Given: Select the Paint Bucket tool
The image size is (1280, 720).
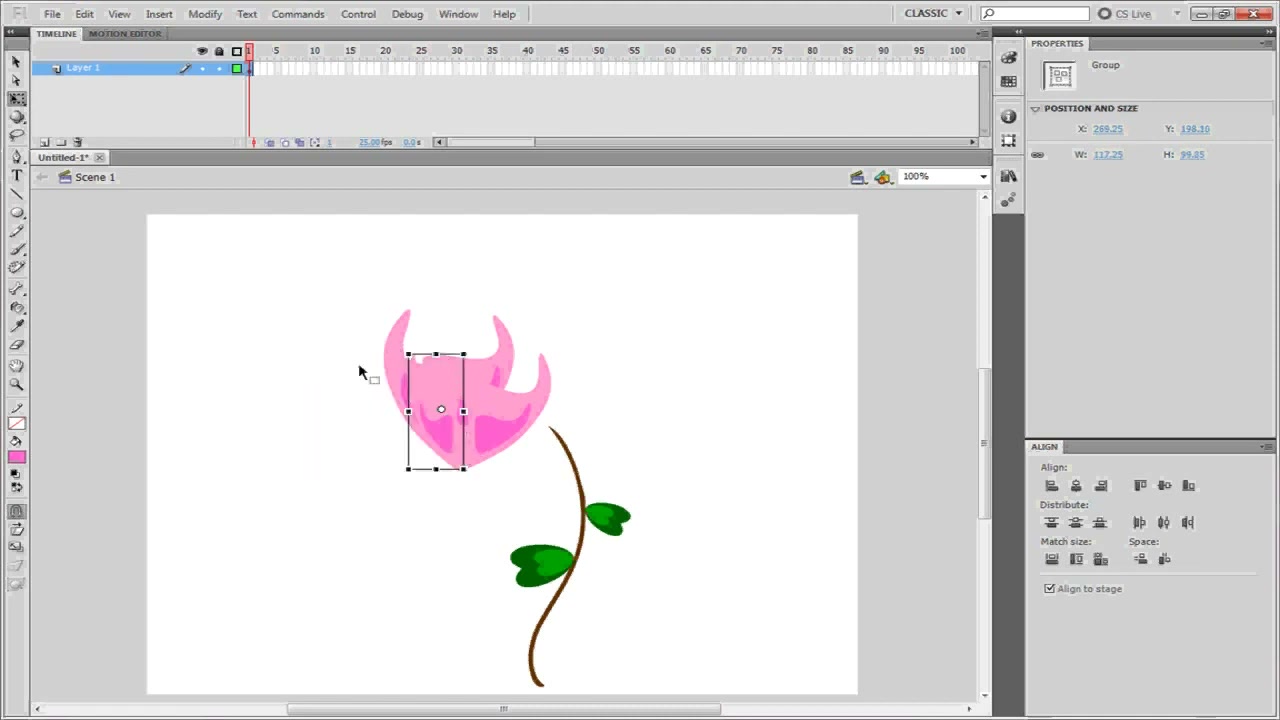Looking at the screenshot, I should 16,308.
